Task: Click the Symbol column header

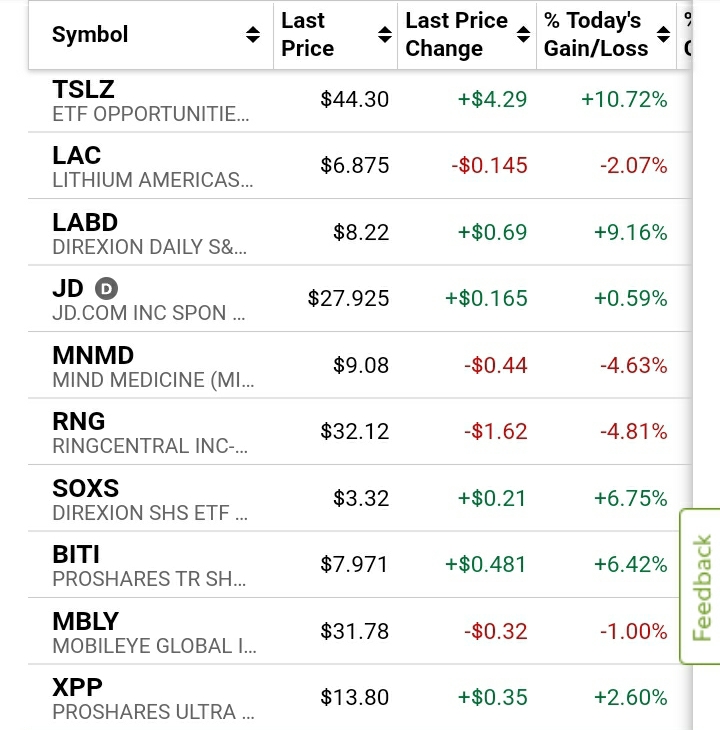Action: point(90,35)
